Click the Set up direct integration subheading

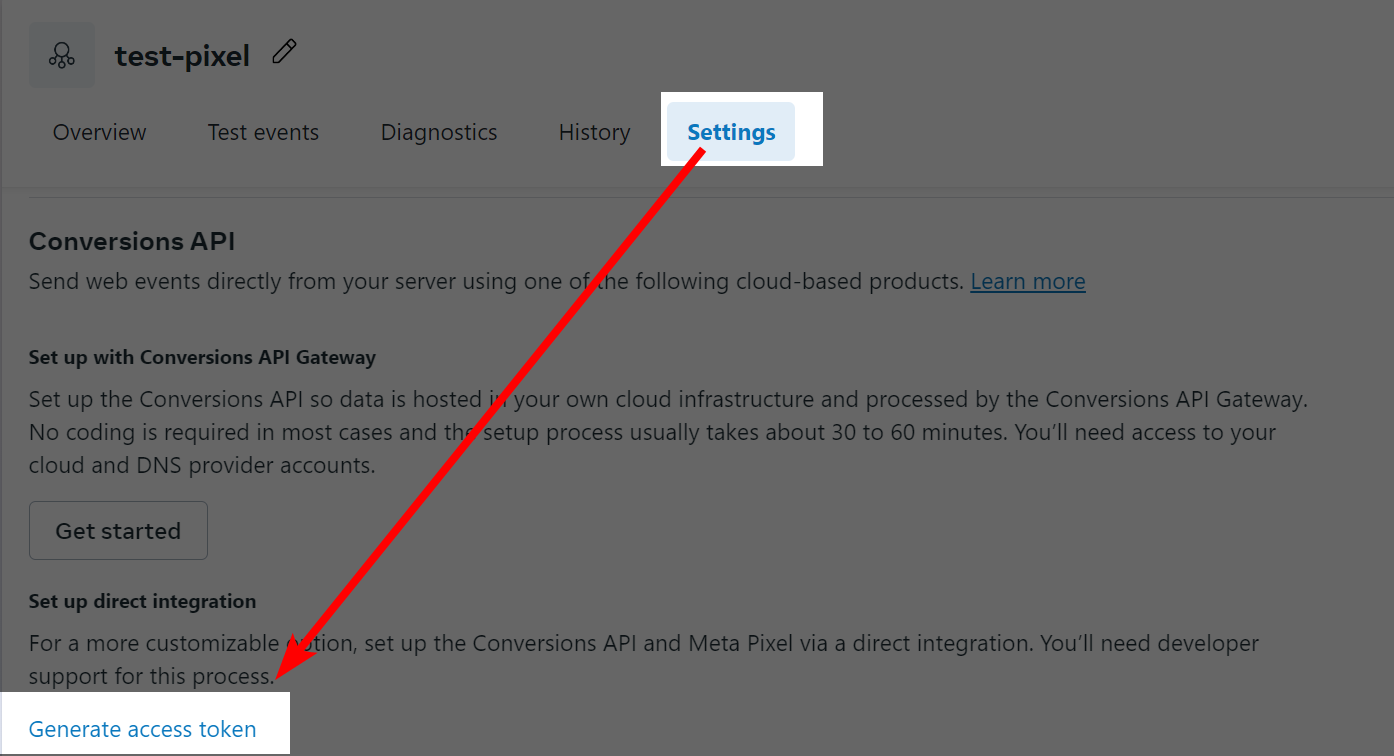[142, 601]
